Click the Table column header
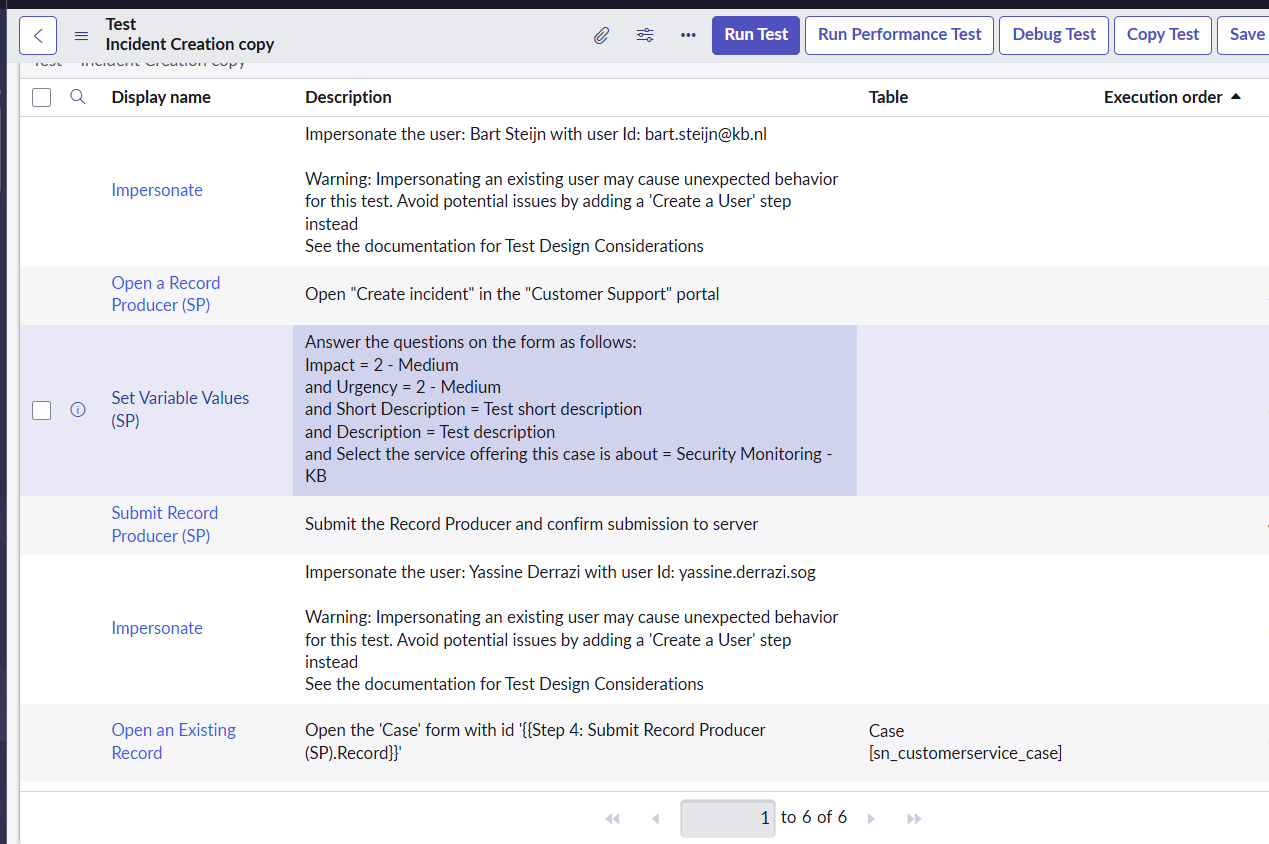Screen dimensions: 1269x844 pyautogui.click(x=888, y=97)
